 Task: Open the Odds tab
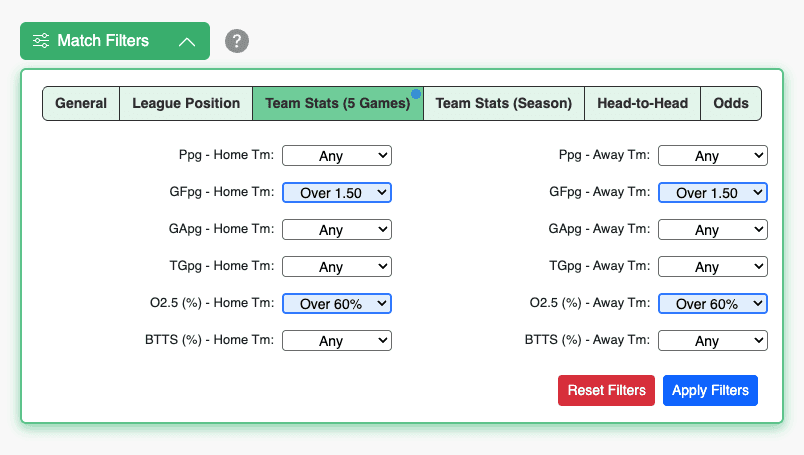(x=731, y=103)
